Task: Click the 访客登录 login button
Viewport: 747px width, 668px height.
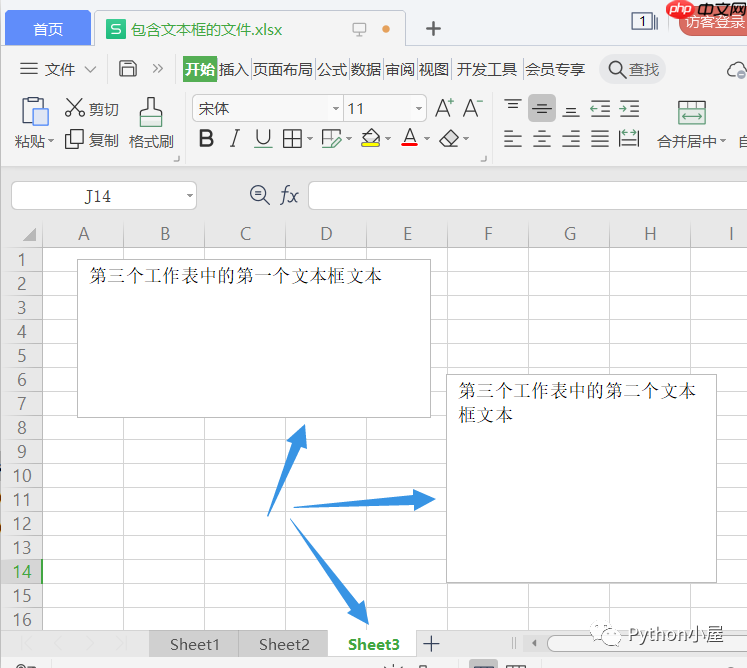Action: coord(714,22)
